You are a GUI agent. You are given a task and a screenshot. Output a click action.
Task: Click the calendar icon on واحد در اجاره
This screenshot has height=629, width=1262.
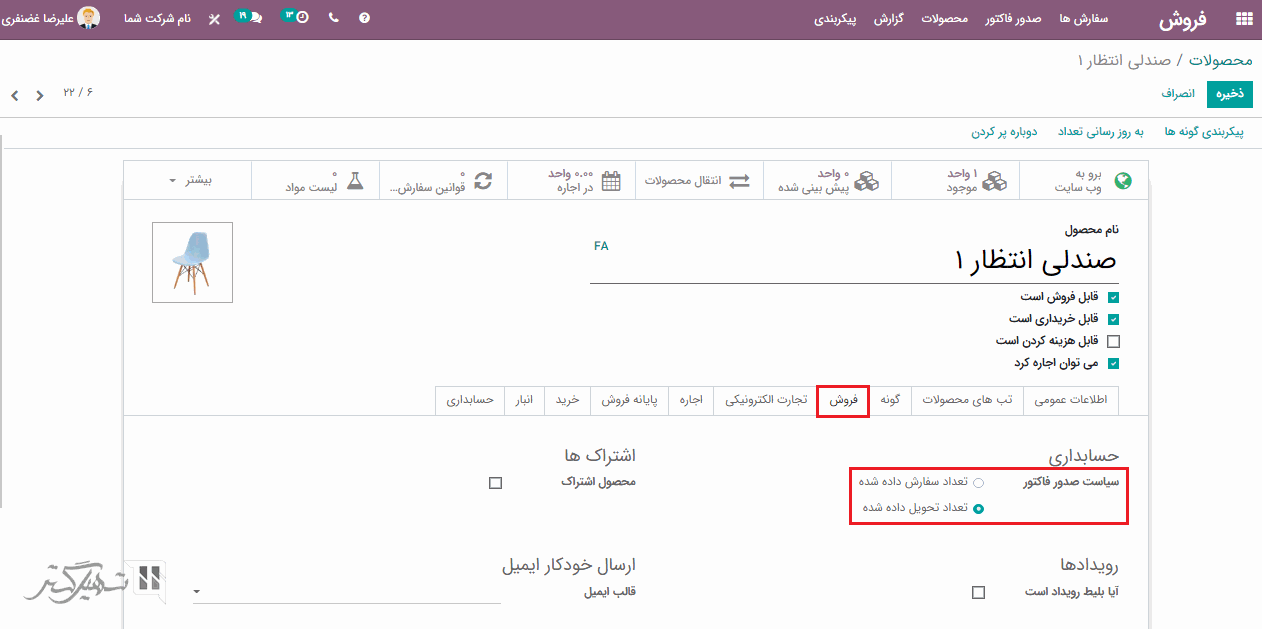pyautogui.click(x=609, y=181)
